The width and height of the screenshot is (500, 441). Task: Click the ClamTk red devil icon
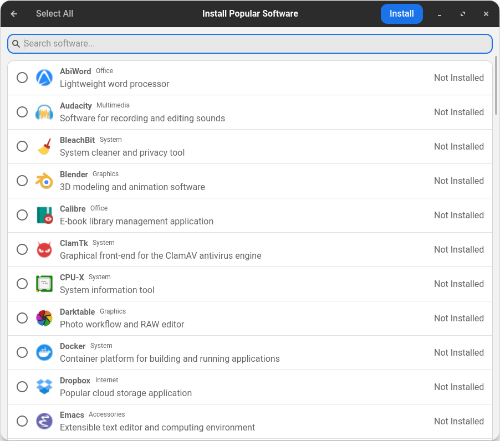click(44, 249)
